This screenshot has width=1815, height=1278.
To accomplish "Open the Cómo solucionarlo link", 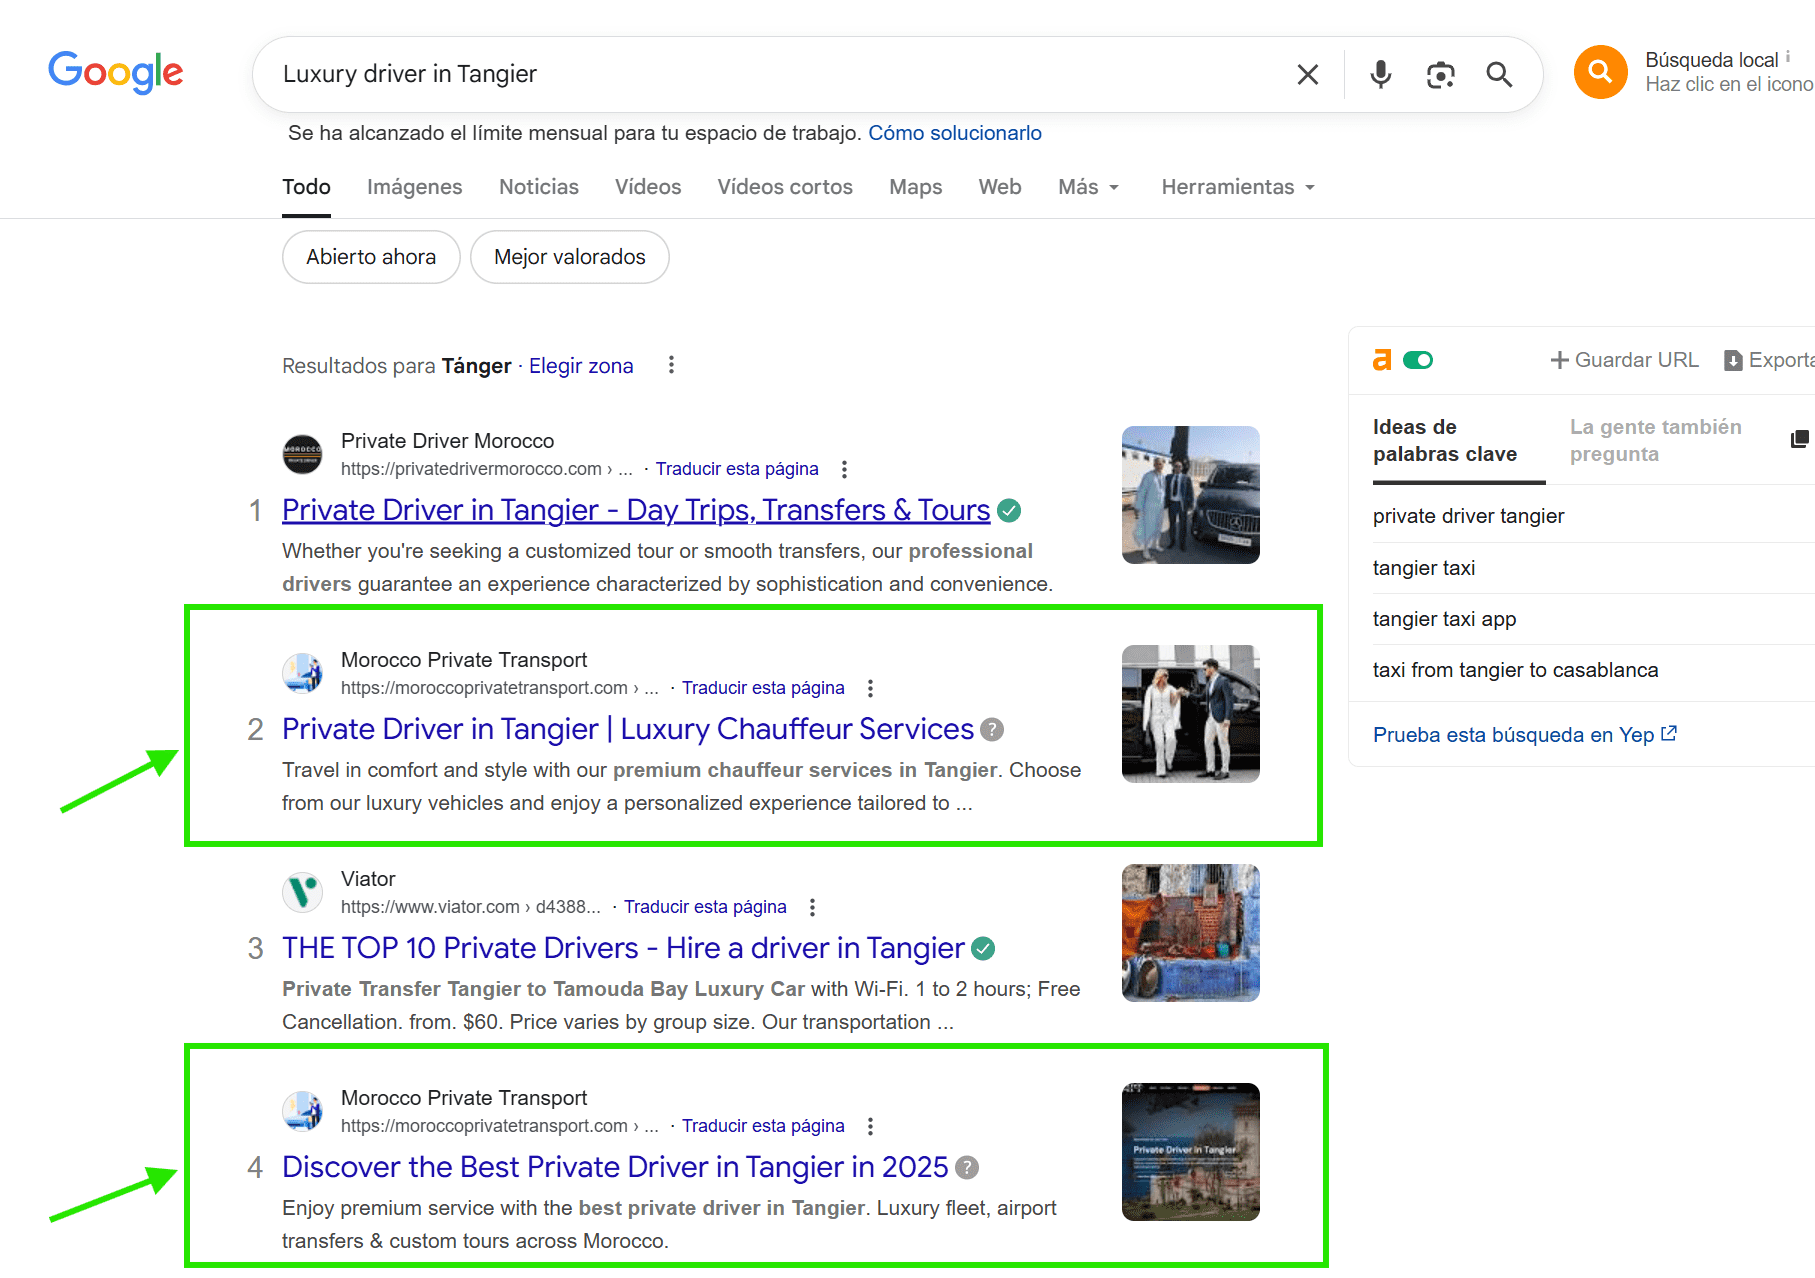I will [x=954, y=133].
